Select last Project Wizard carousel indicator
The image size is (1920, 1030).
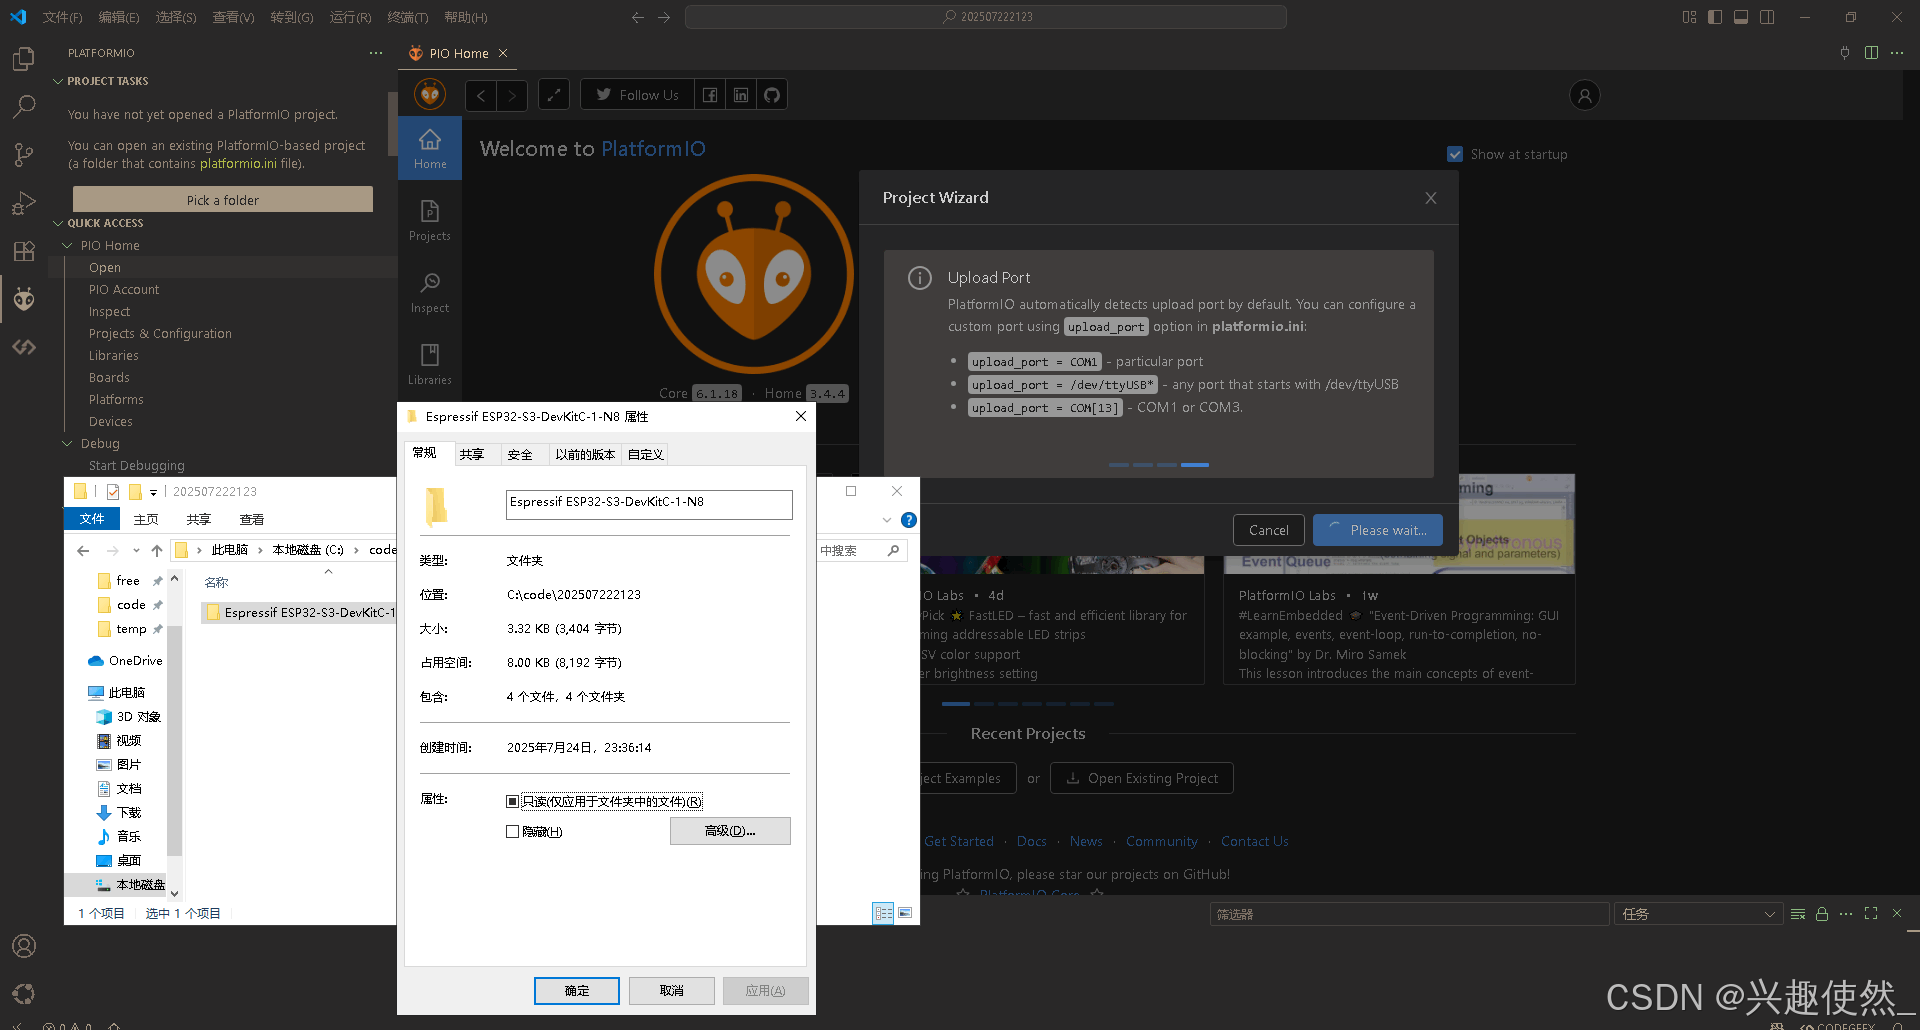coord(1195,465)
